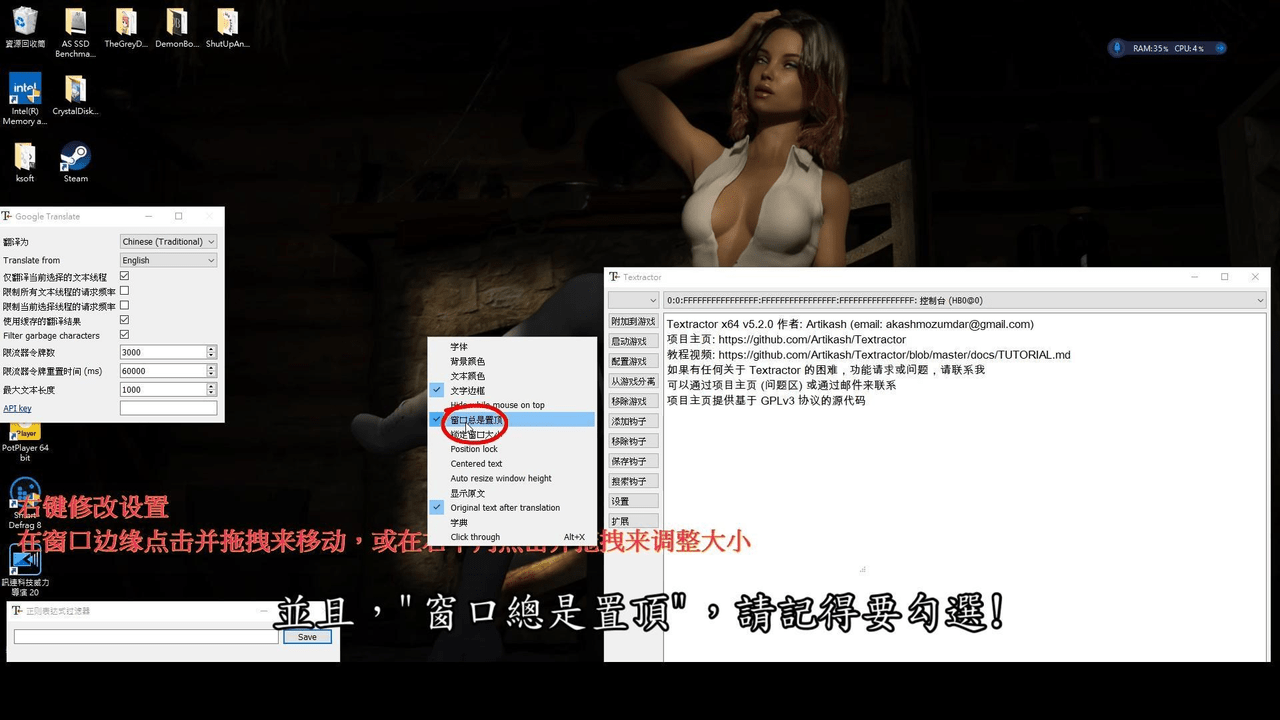Image resolution: width=1280 pixels, height=720 pixels.
Task: Increase the 限流器令牌数 spinner value
Action: tap(211, 349)
